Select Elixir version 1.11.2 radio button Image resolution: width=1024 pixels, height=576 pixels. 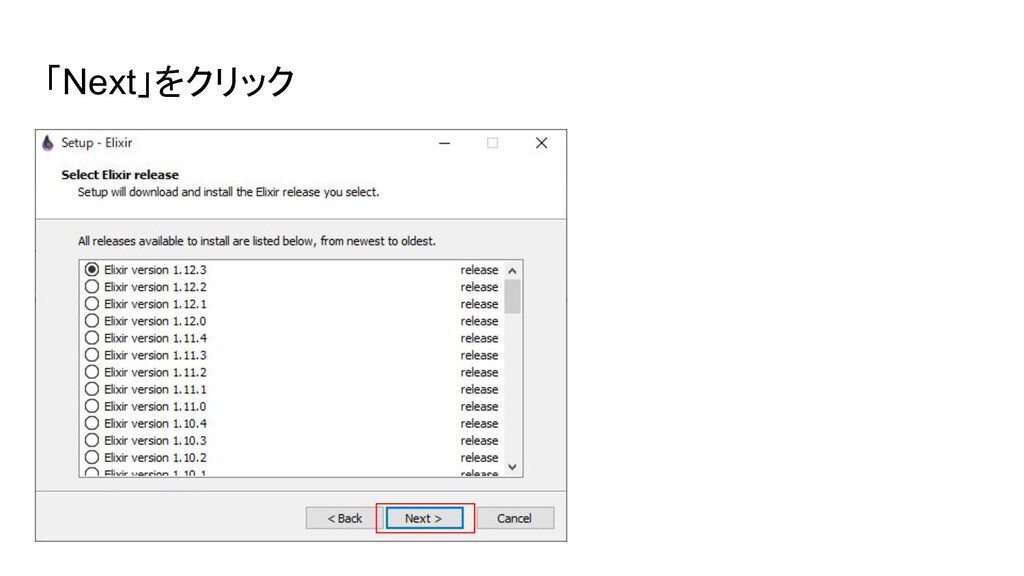(x=92, y=372)
